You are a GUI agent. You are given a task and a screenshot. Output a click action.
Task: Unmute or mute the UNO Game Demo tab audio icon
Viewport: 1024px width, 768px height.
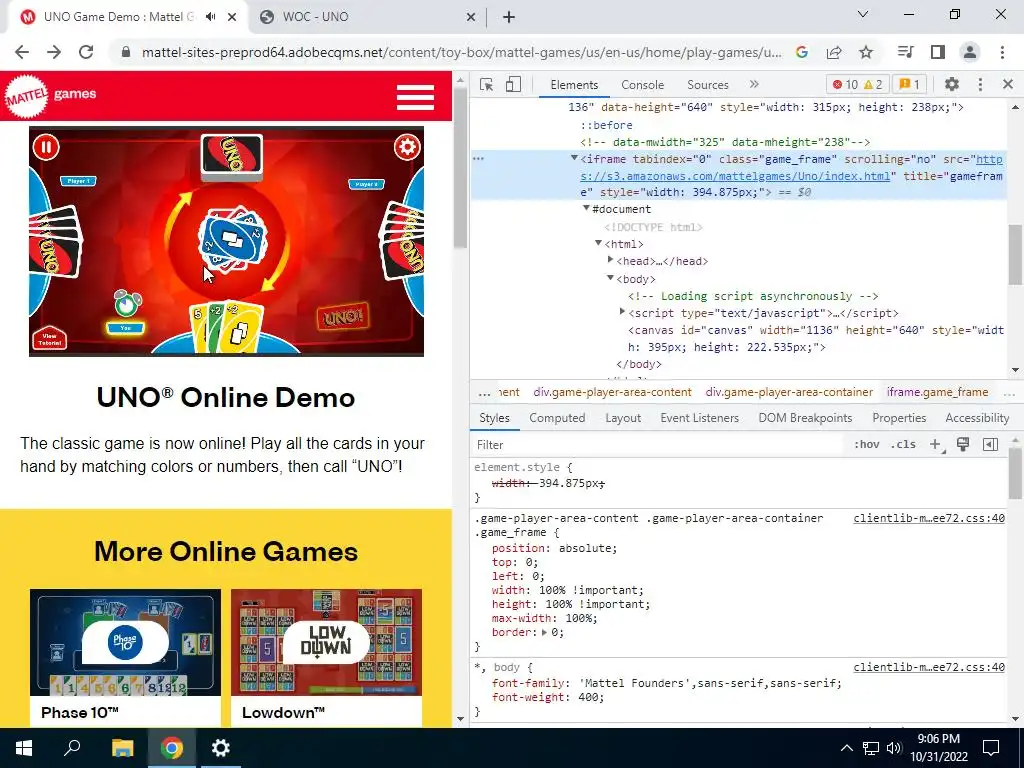(x=210, y=17)
